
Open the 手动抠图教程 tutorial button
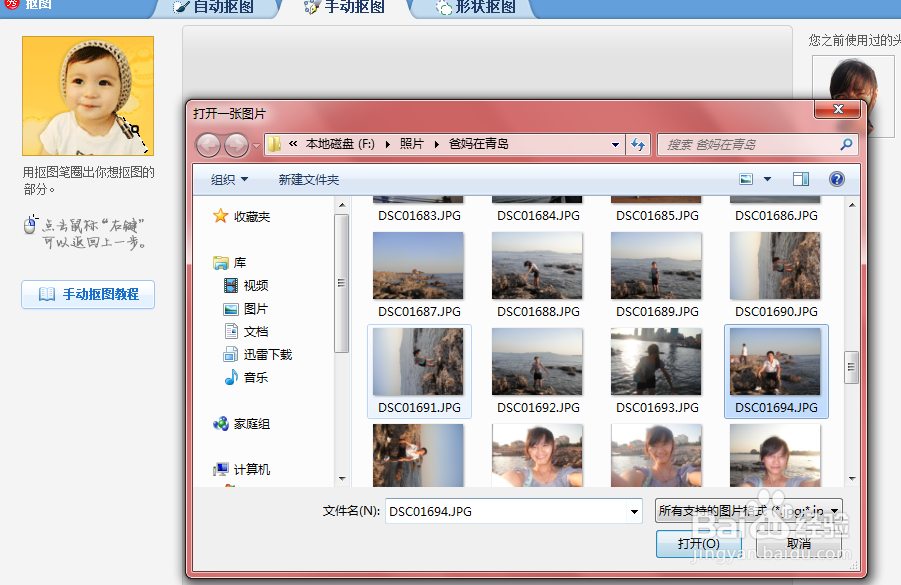(x=88, y=294)
